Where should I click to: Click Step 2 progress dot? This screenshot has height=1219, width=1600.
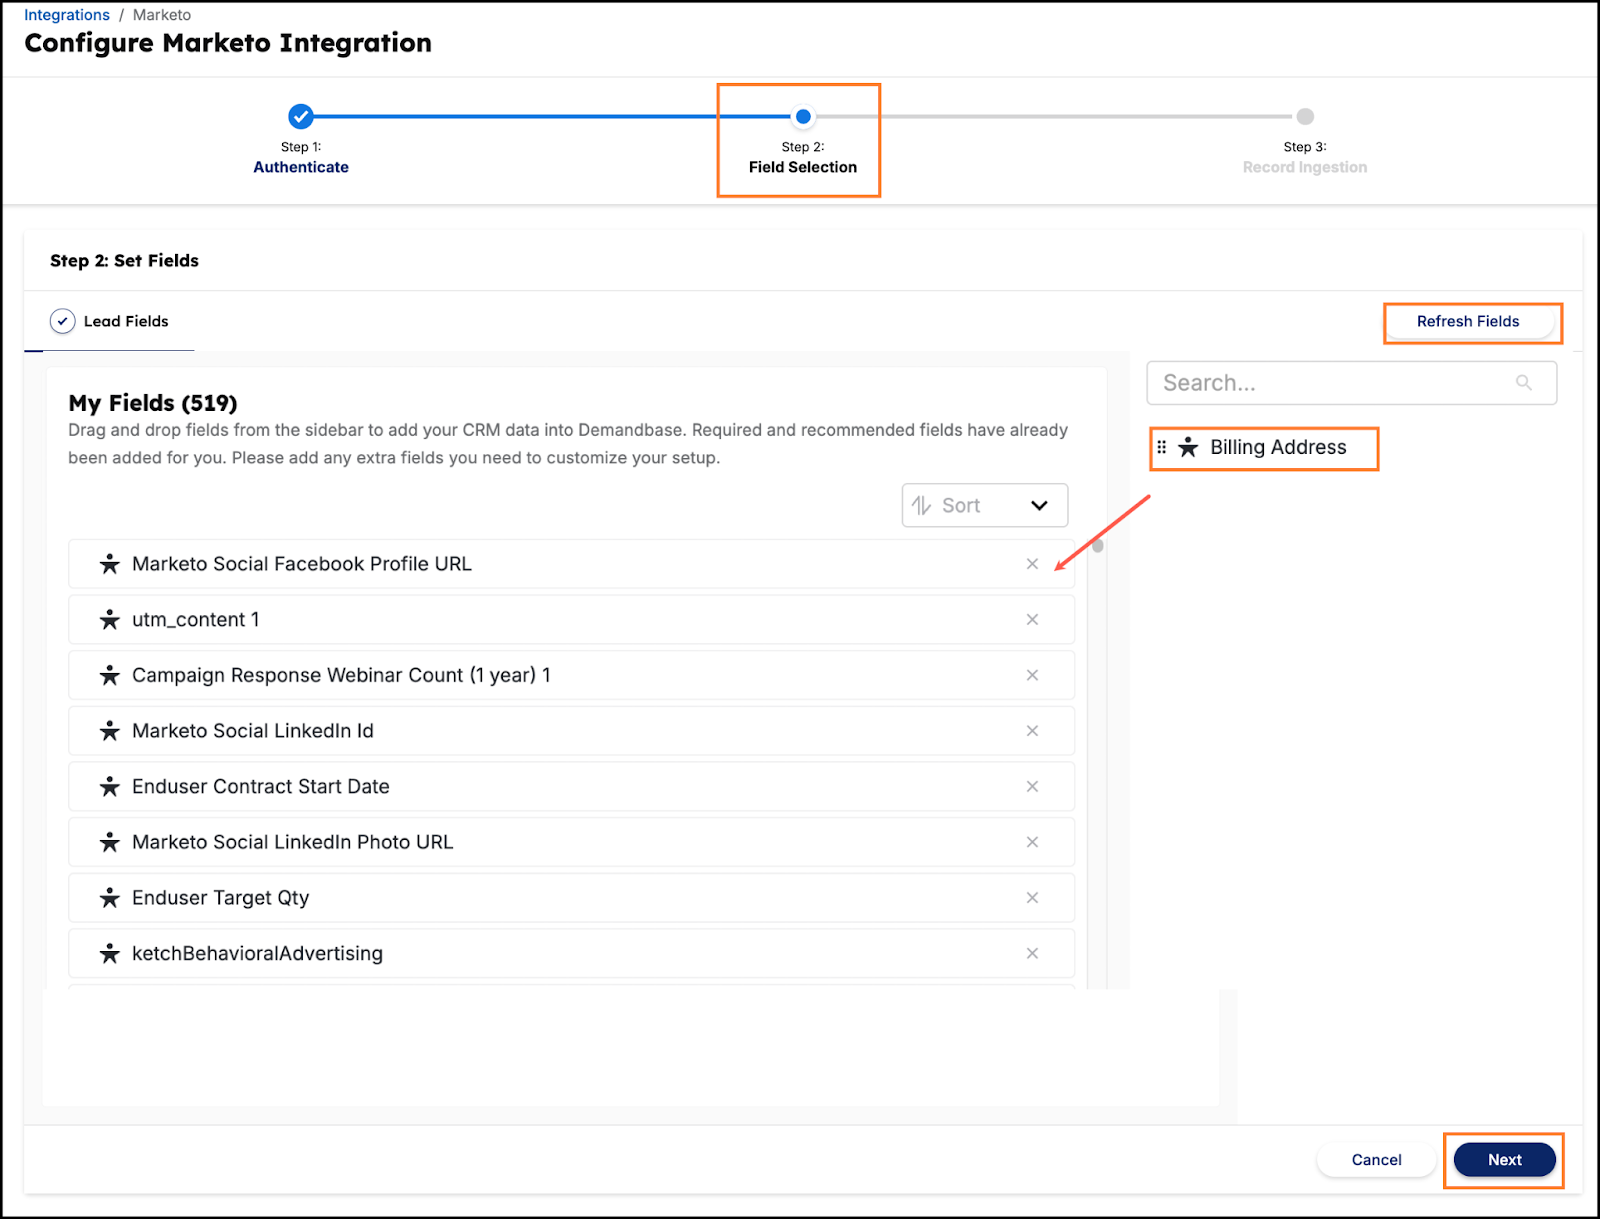click(803, 117)
